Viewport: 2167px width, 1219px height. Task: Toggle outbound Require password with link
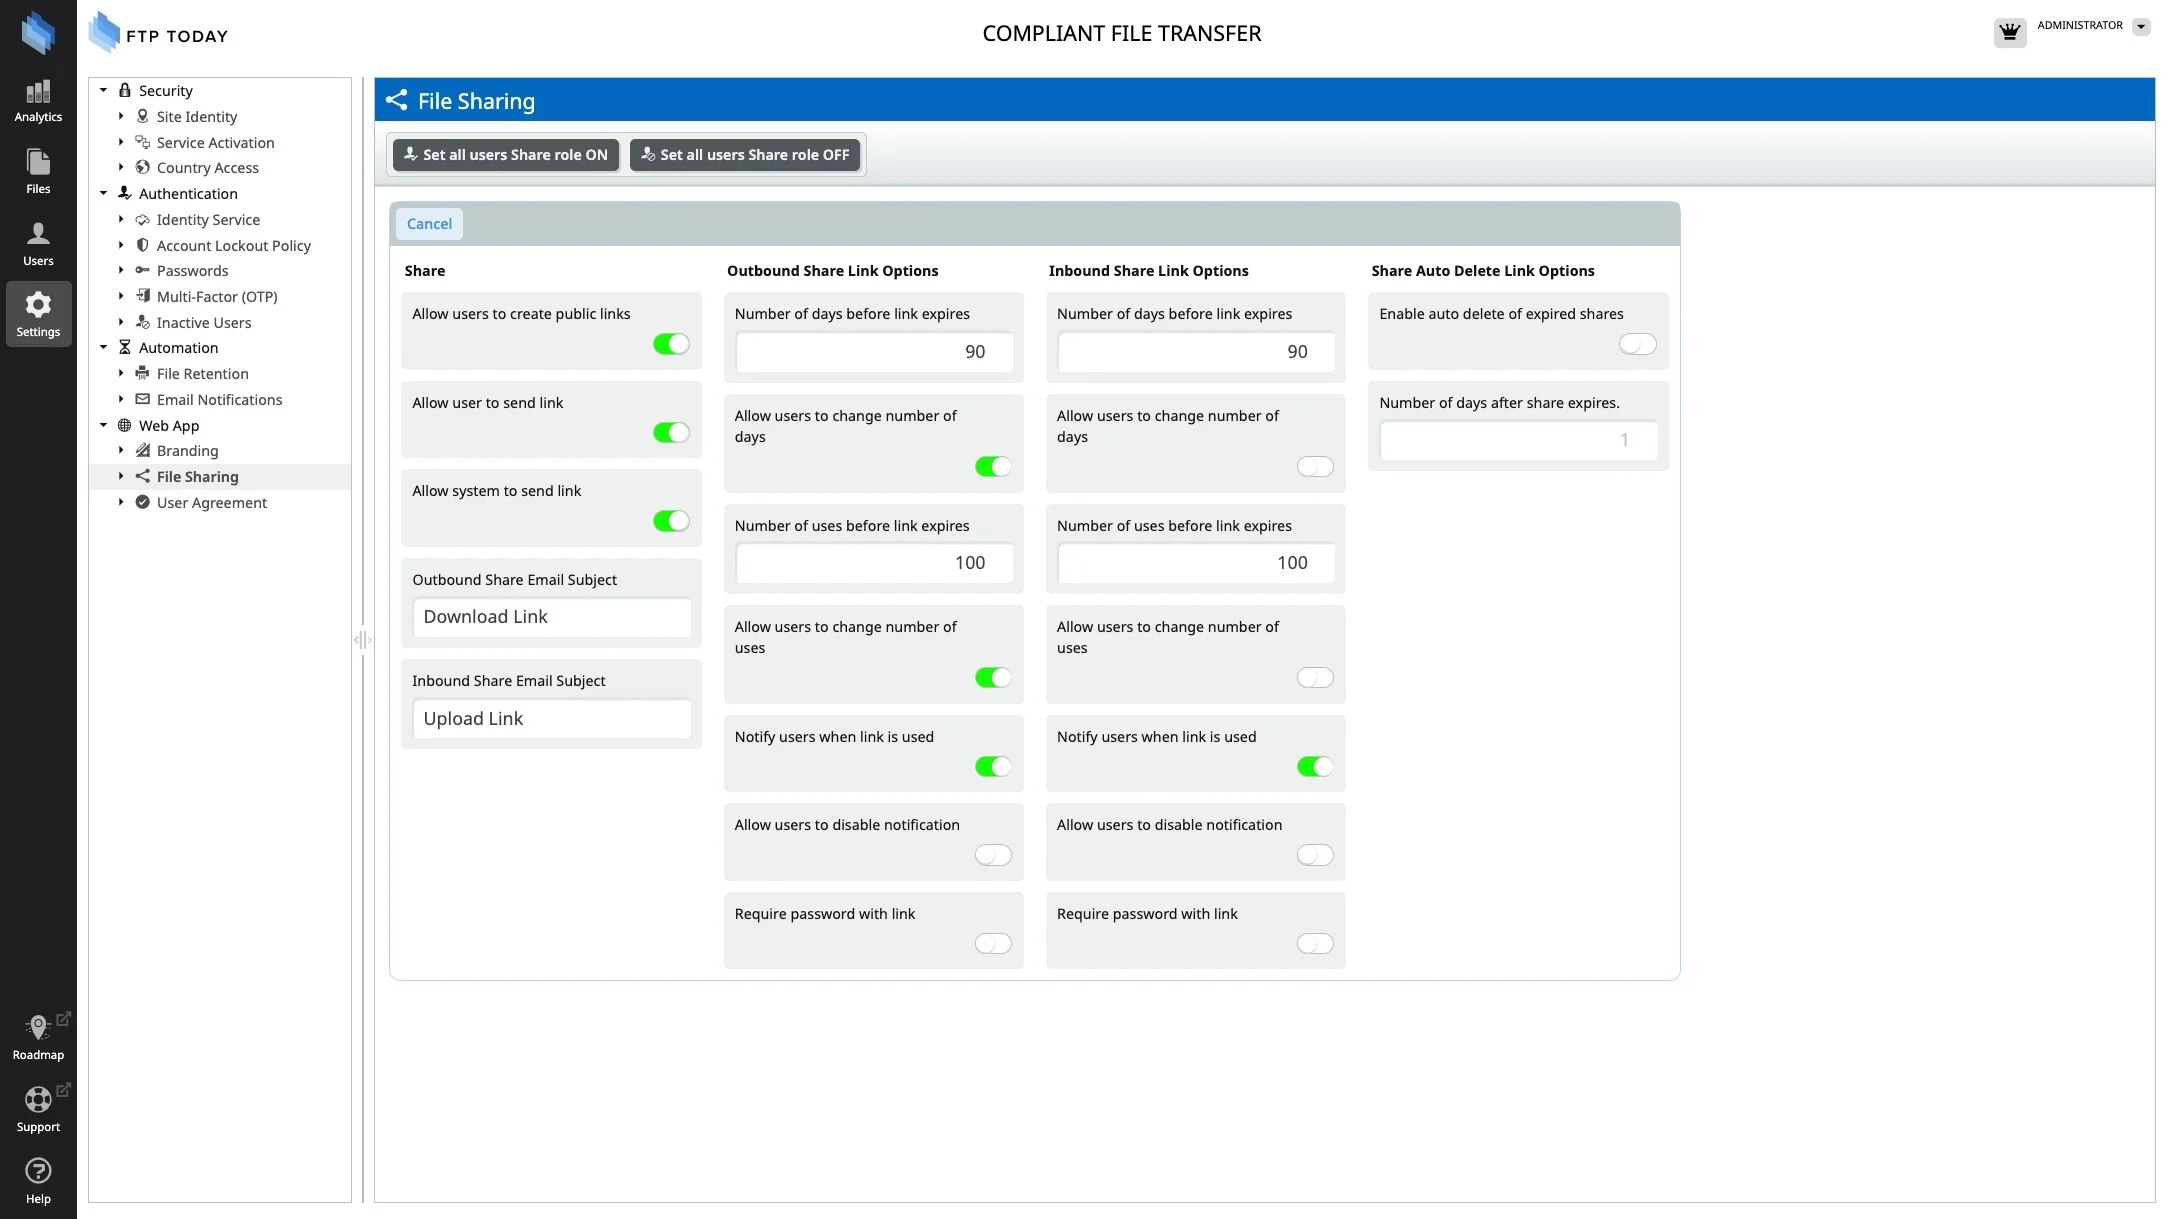tap(993, 944)
